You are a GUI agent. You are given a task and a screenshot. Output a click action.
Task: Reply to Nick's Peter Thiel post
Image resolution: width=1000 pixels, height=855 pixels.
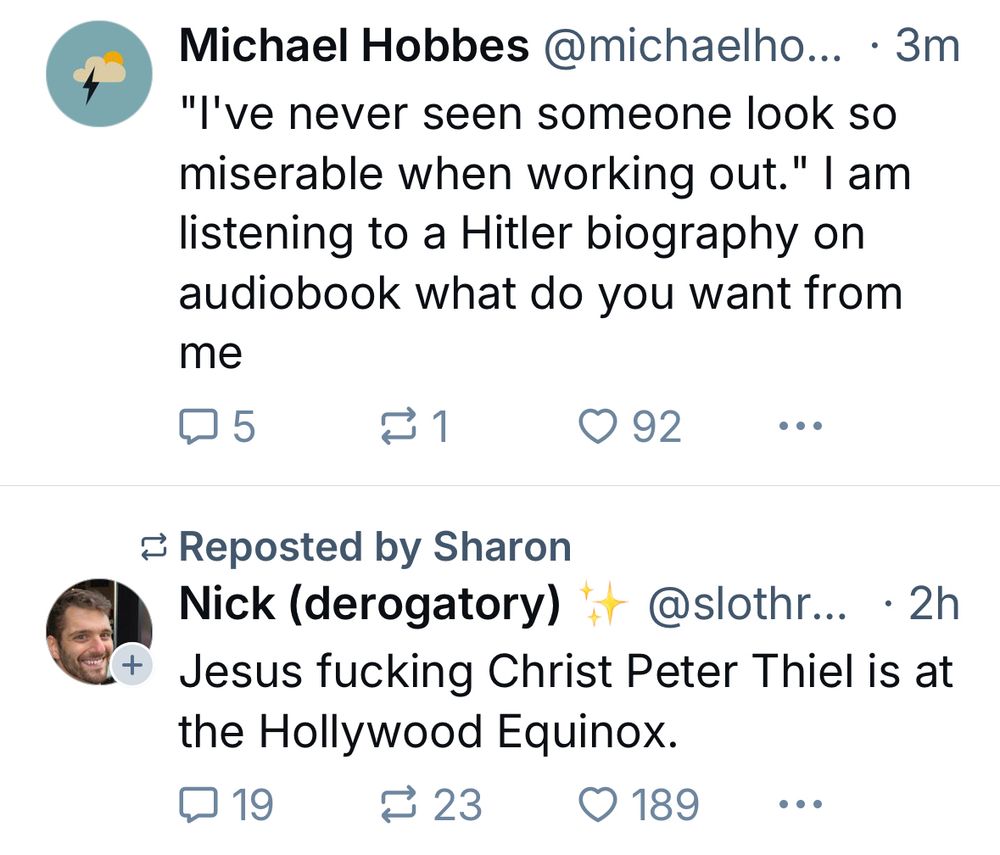coord(226,805)
